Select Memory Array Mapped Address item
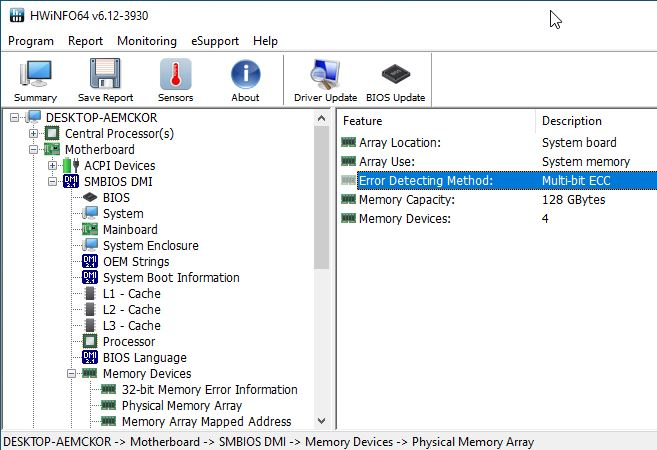Screen dimensions: 657x450 [x=207, y=422]
